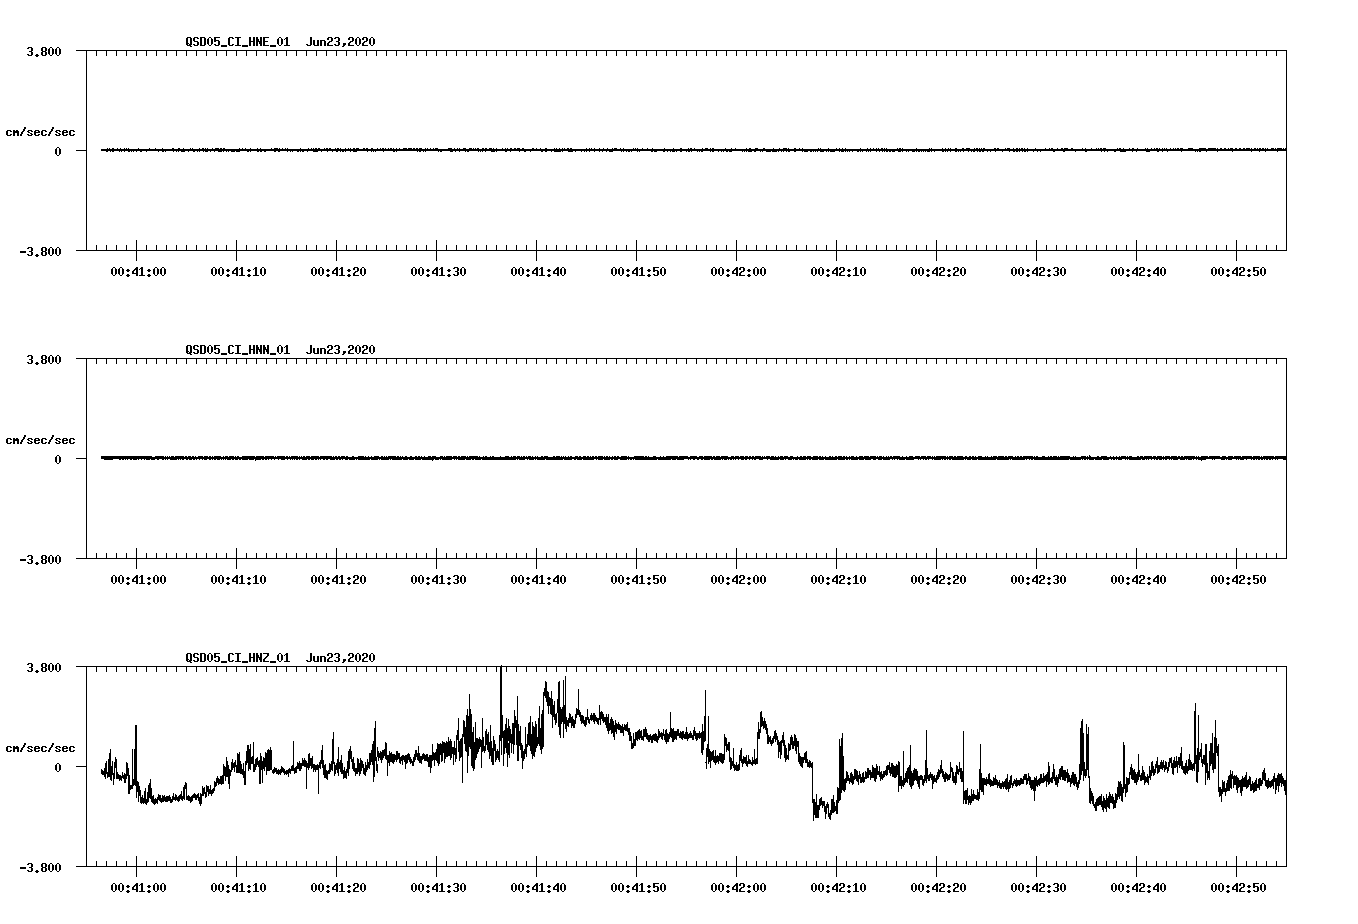Viewport: 1358px width, 924px height.
Task: Click 00:42:30 time label under HNN plot
Action: (1038, 579)
